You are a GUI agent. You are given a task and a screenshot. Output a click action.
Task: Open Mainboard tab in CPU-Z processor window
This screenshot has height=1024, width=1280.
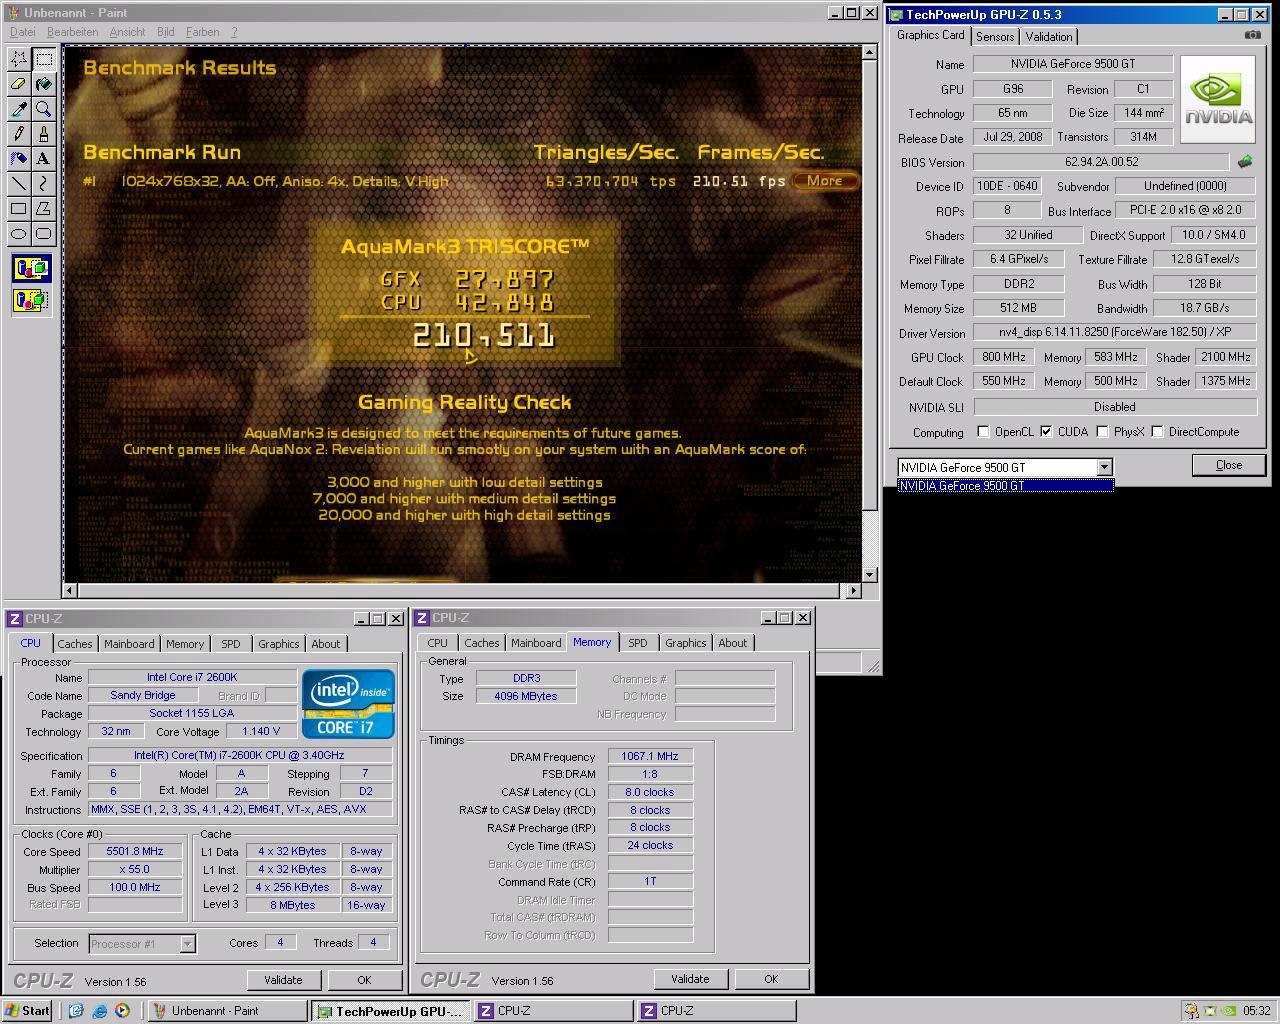tap(129, 644)
